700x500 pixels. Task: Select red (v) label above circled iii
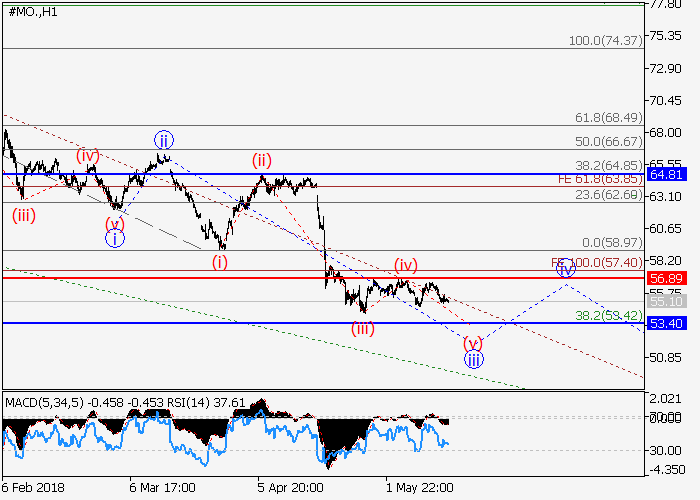pyautogui.click(x=473, y=342)
